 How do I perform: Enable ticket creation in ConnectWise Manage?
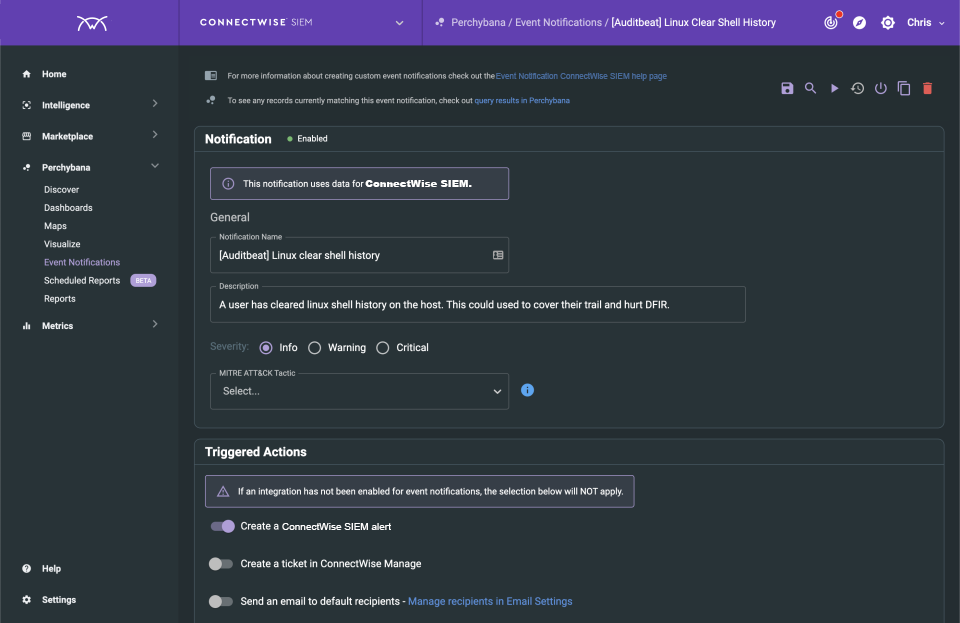click(x=221, y=563)
